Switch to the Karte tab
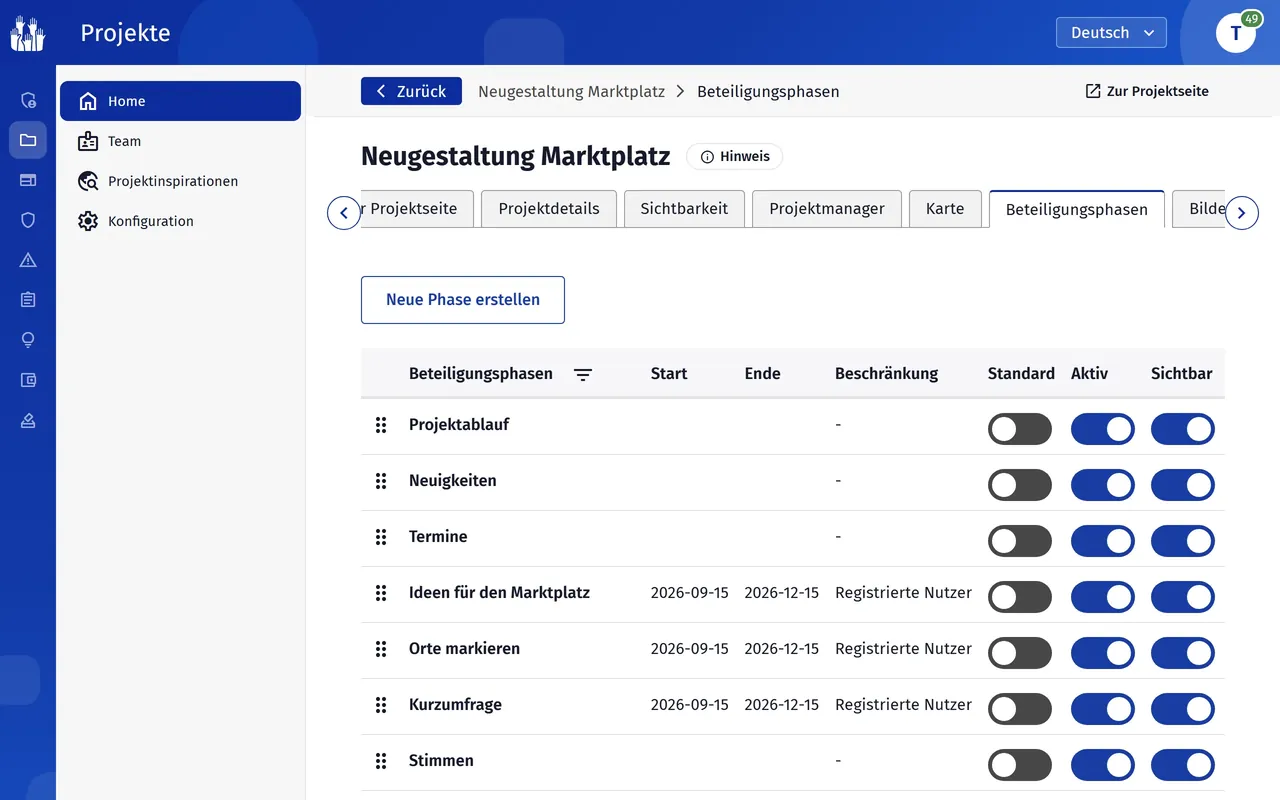1280x800 pixels. coord(945,209)
